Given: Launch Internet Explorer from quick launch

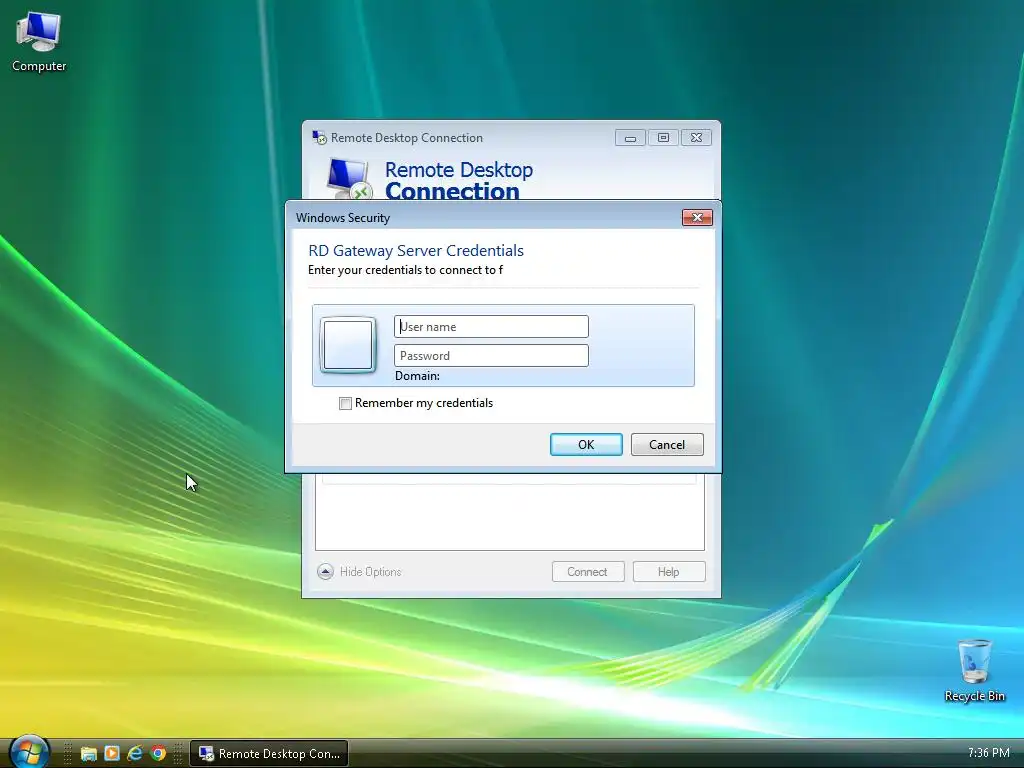Looking at the screenshot, I should point(135,754).
